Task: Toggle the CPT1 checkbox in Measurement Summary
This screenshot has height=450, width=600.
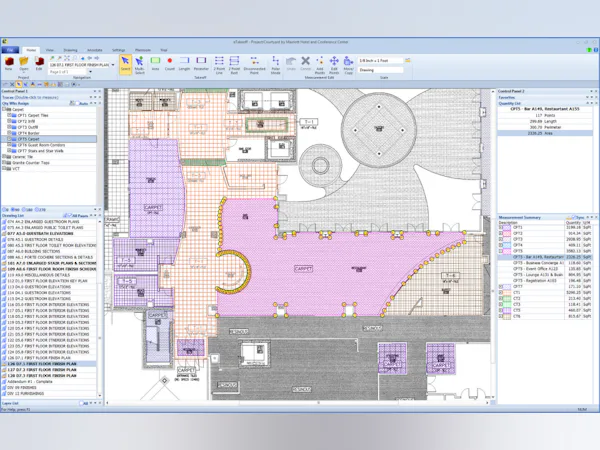Action: click(x=501, y=227)
